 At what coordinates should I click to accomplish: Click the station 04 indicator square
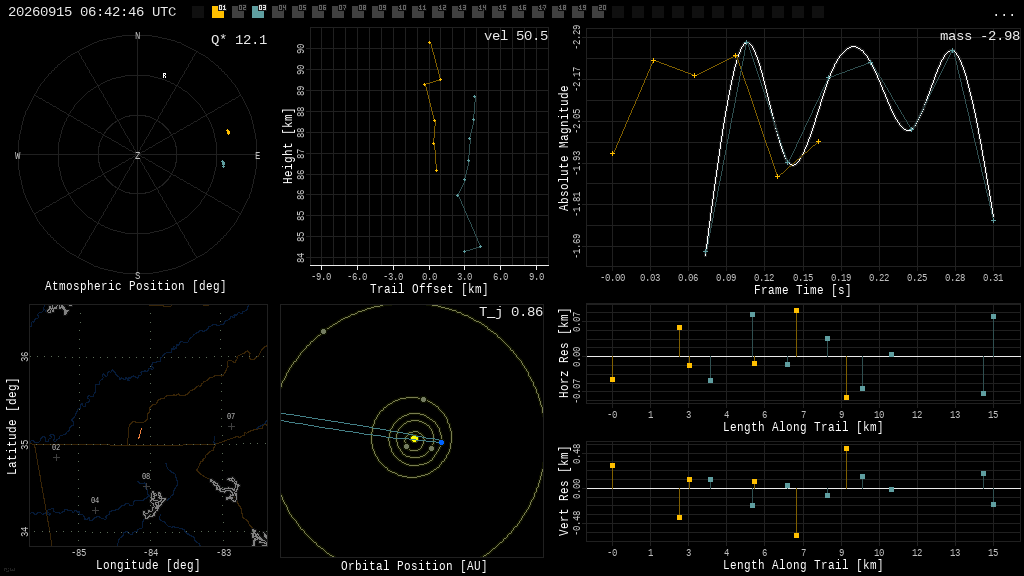[x=278, y=11]
